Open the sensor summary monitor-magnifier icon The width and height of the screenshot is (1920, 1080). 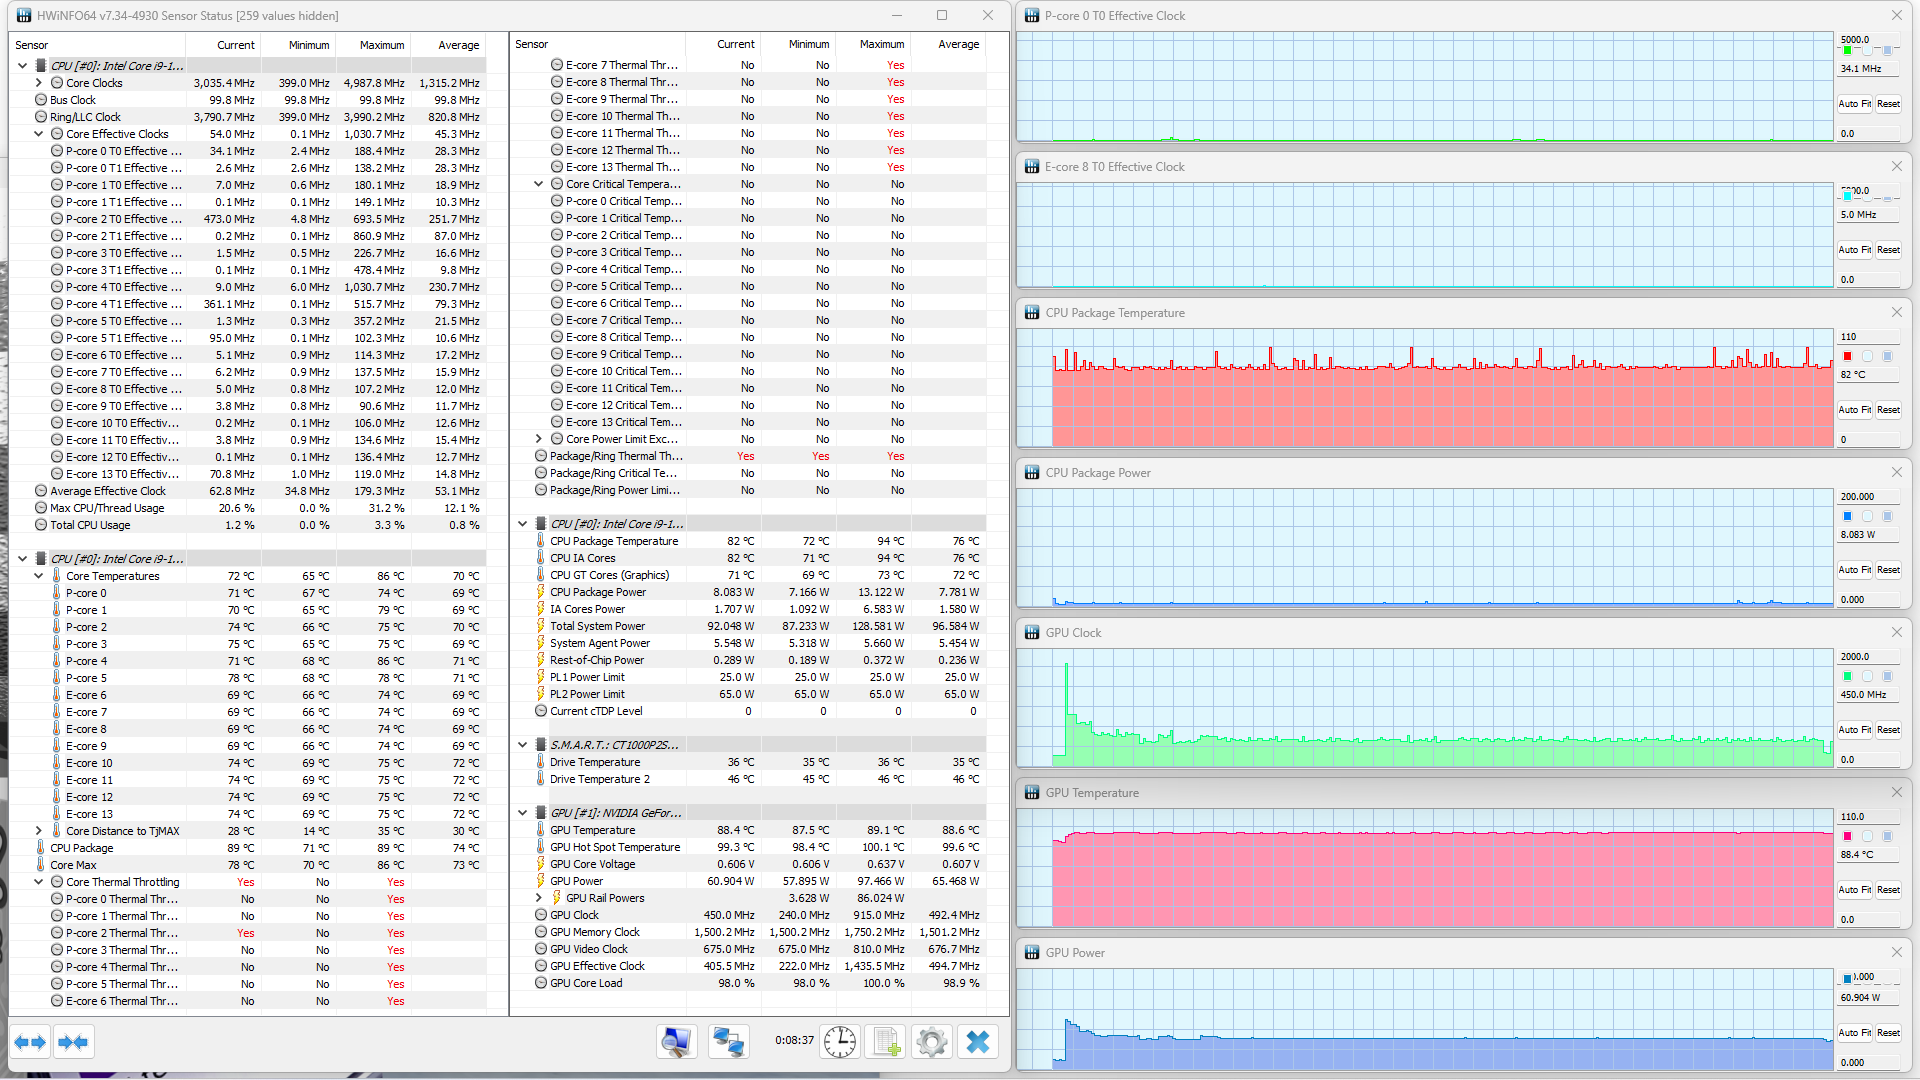point(677,1042)
